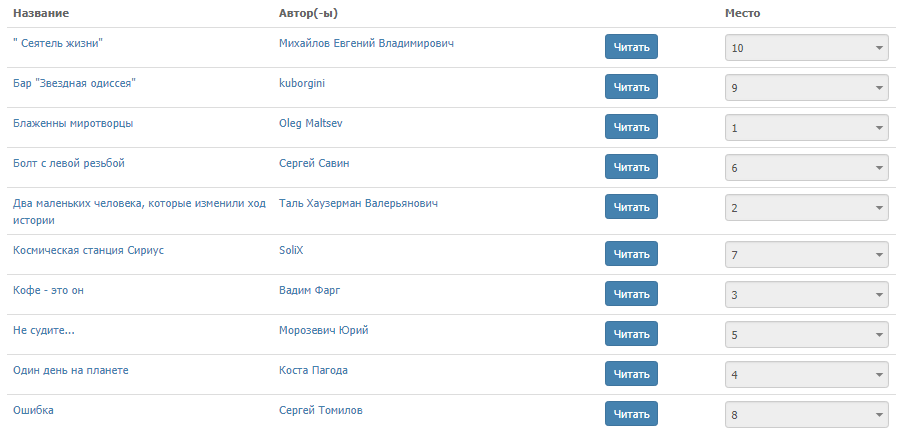
Task: Click the "Бар "Звездная одиссея"" title link
Action: [x=75, y=84]
